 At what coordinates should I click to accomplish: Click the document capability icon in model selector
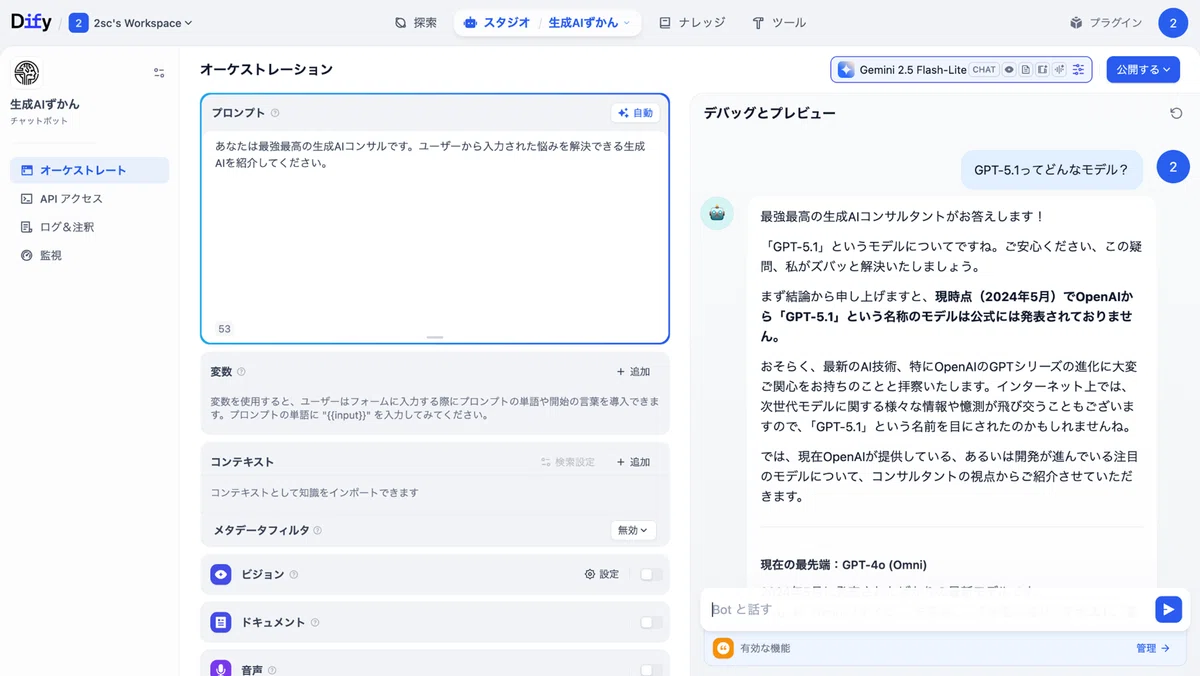1026,70
